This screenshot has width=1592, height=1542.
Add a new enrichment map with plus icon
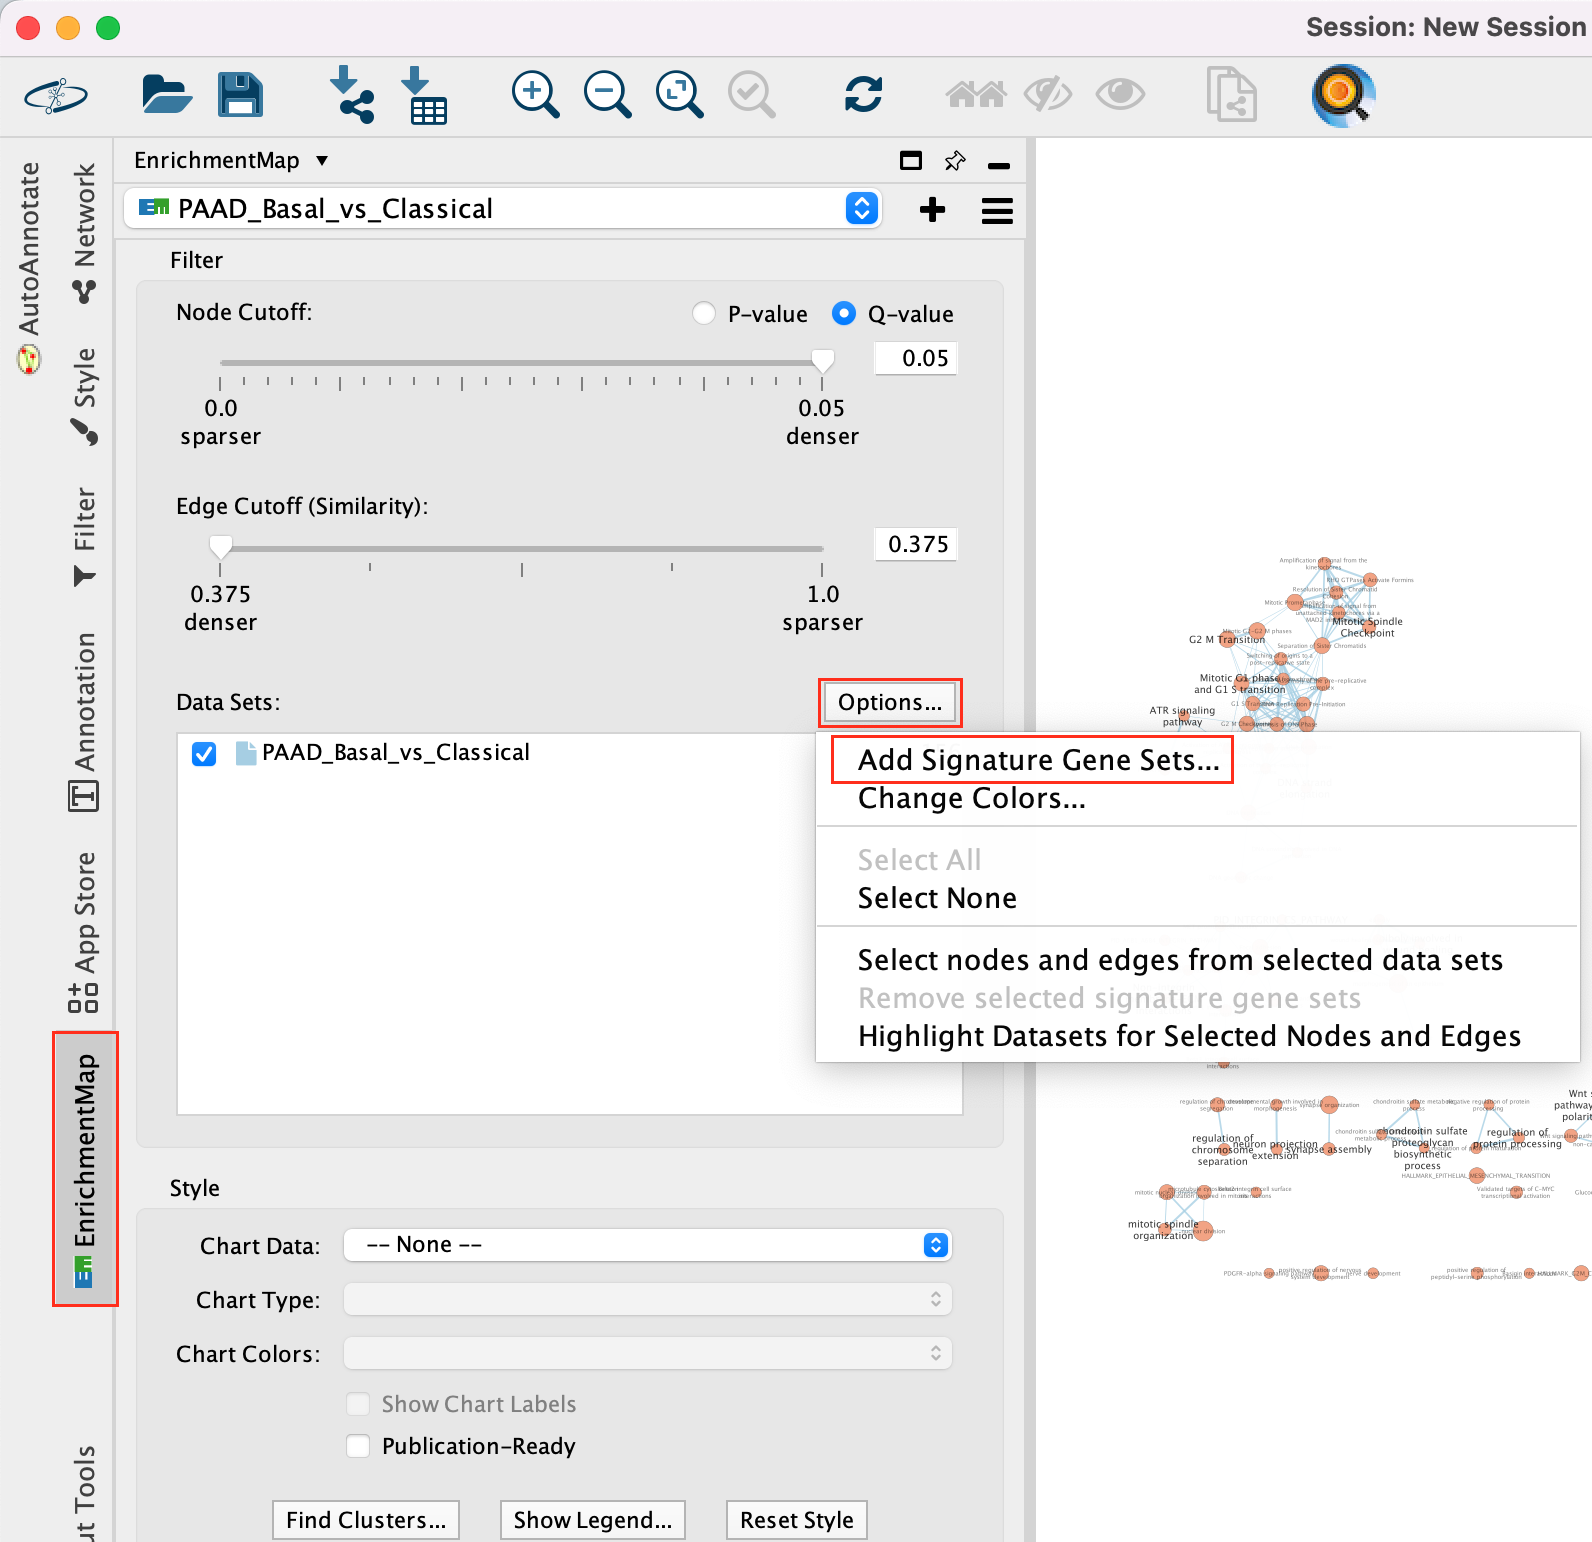932,210
